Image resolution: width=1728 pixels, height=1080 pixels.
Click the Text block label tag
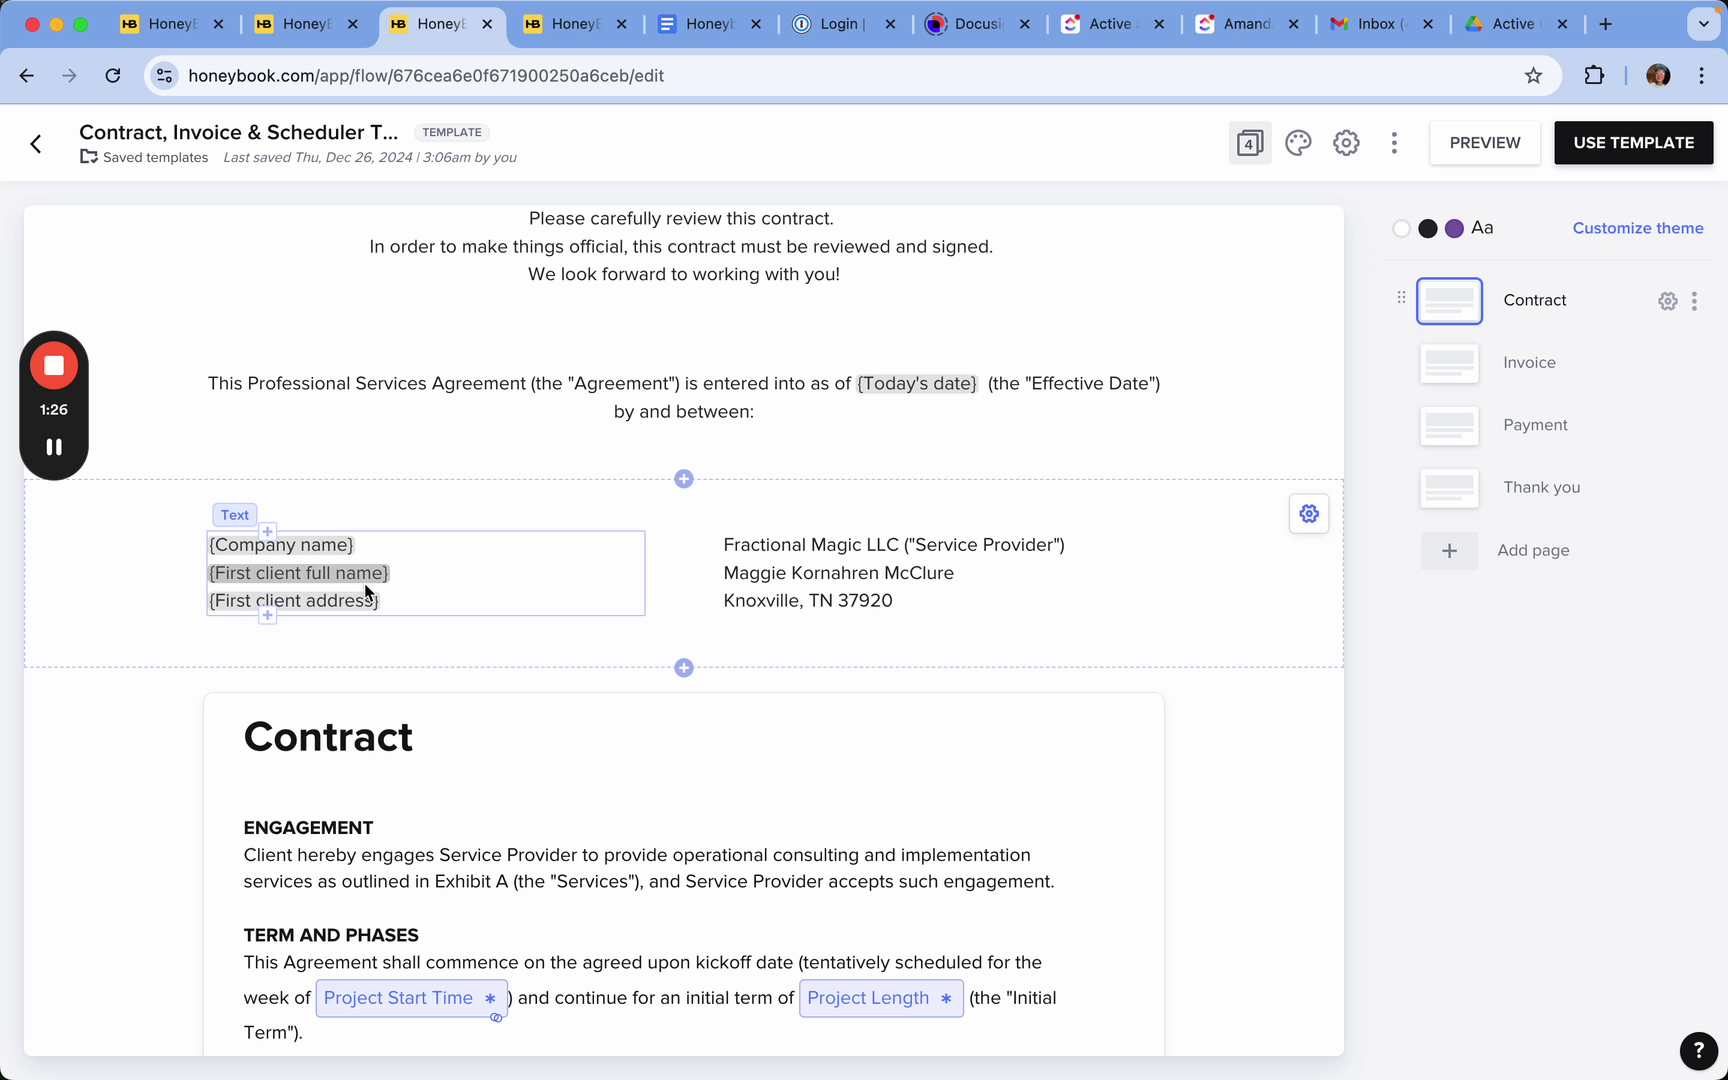pyautogui.click(x=235, y=515)
